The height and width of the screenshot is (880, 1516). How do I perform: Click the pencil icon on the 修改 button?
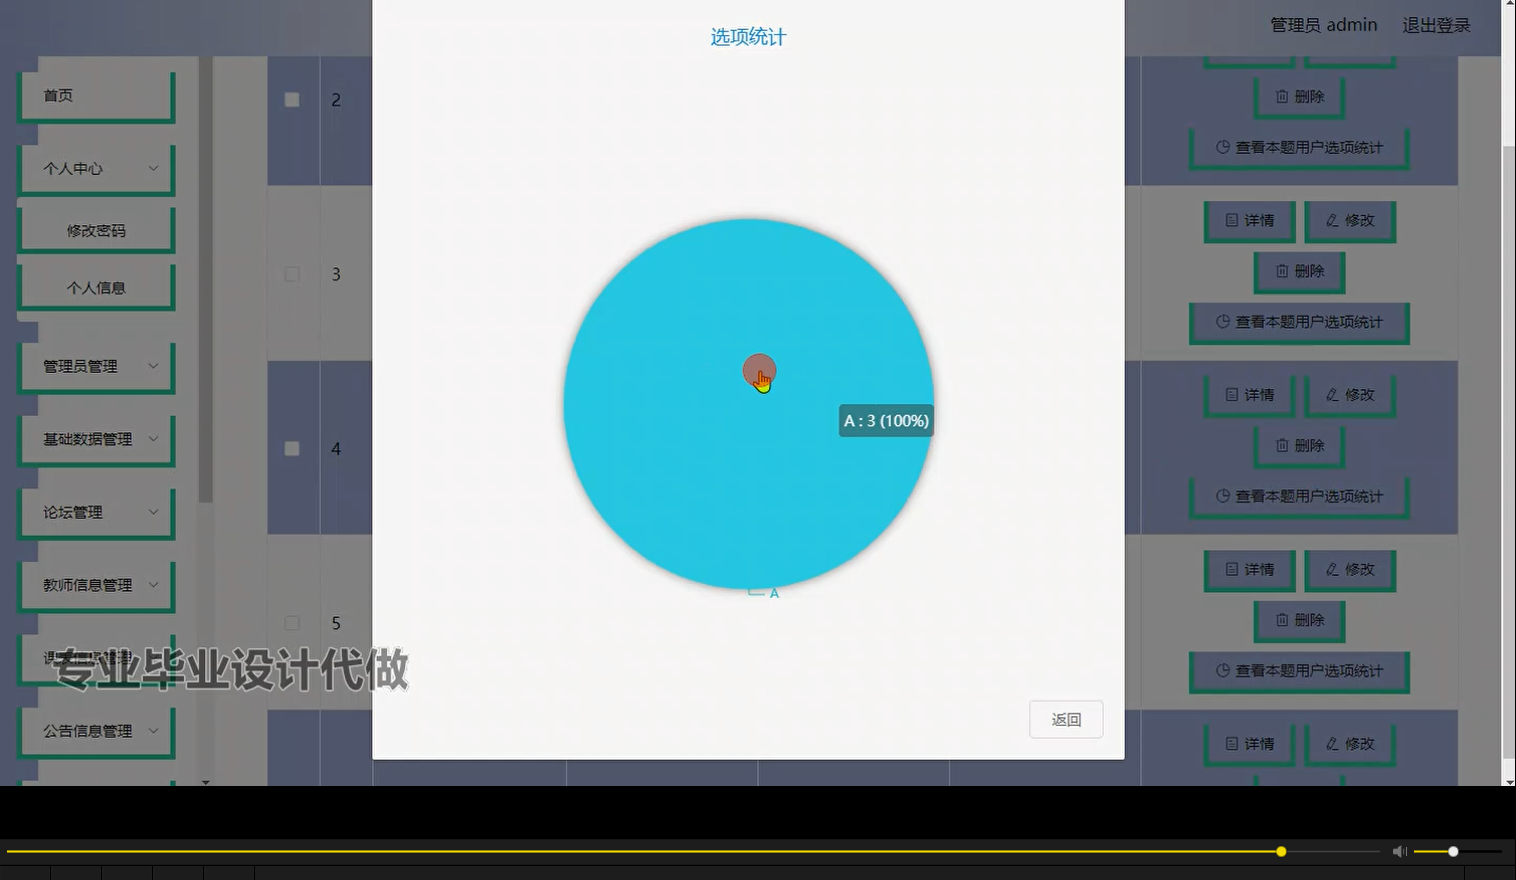(1331, 221)
